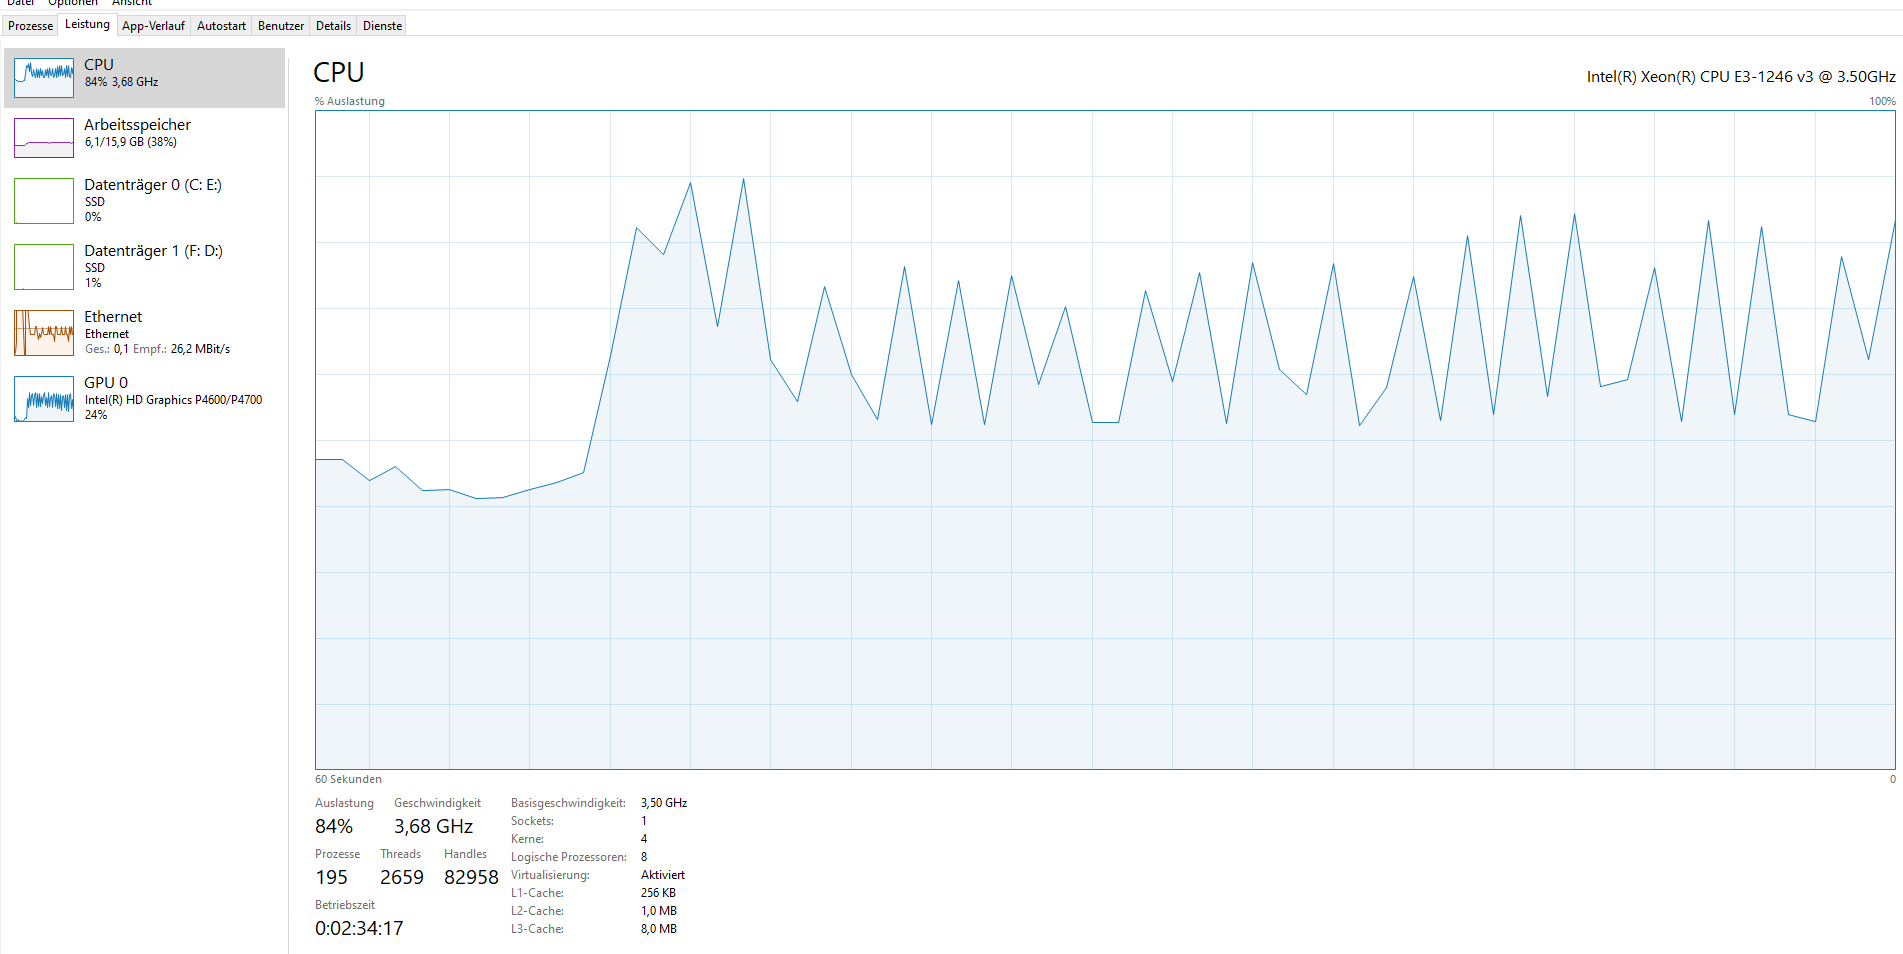
Task: Switch to the Prozesse tab
Action: click(30, 26)
